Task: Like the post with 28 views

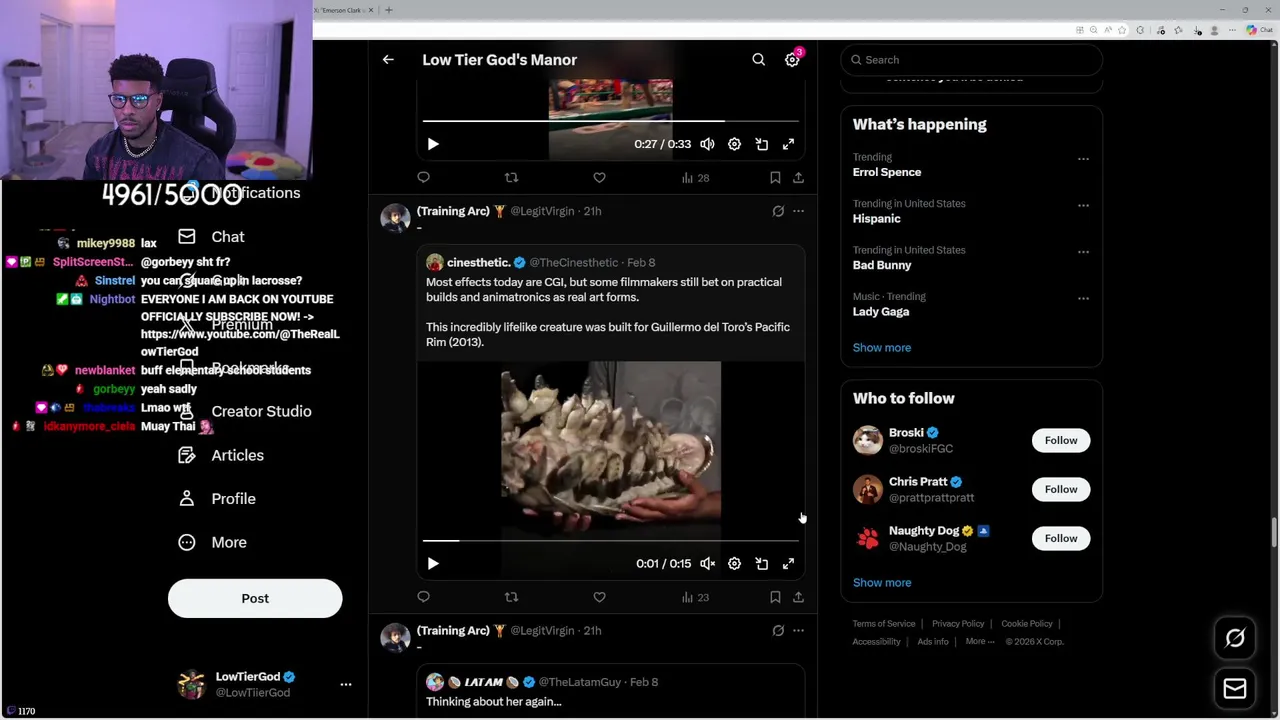Action: pyautogui.click(x=599, y=177)
